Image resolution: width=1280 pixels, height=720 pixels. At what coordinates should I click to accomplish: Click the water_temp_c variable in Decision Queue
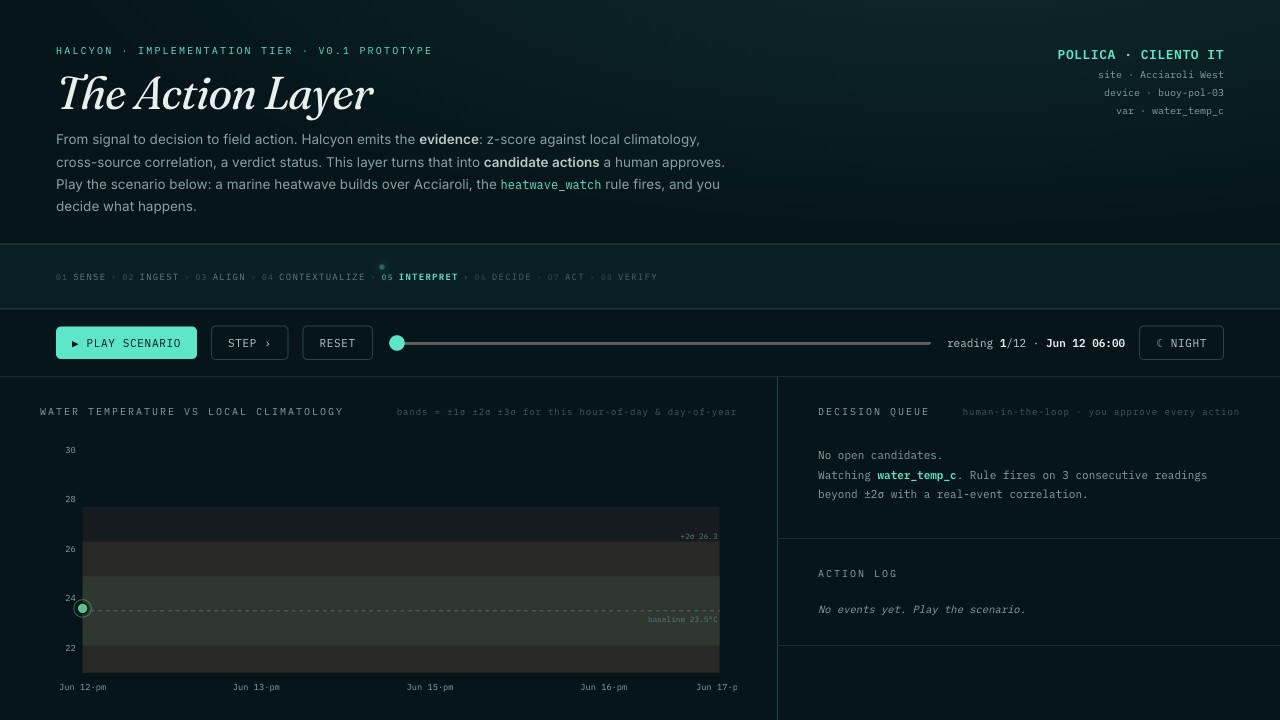pyautogui.click(x=917, y=476)
